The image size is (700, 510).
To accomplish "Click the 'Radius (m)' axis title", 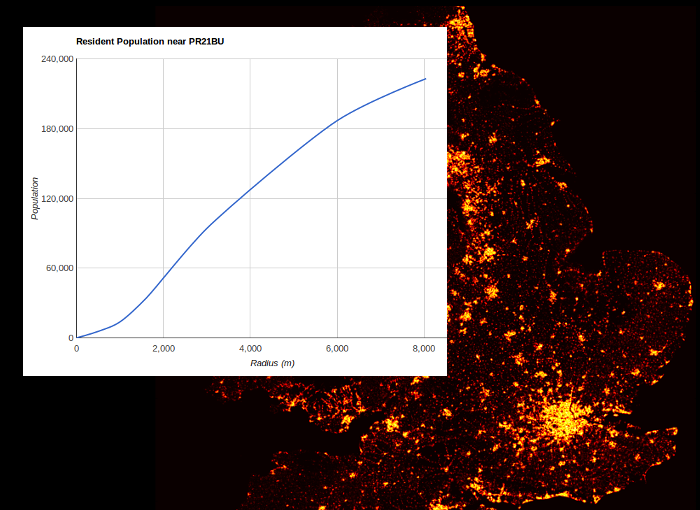I will tap(272, 363).
